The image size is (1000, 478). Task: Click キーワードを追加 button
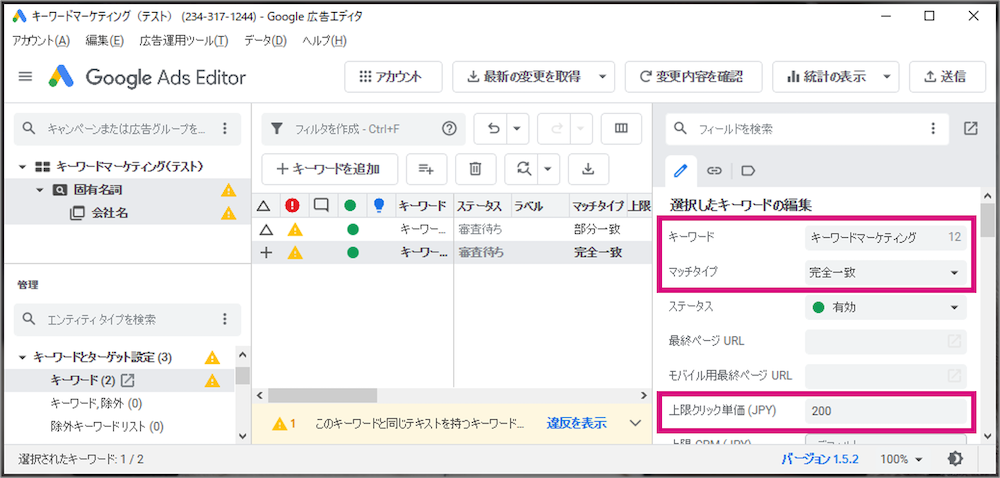(330, 169)
